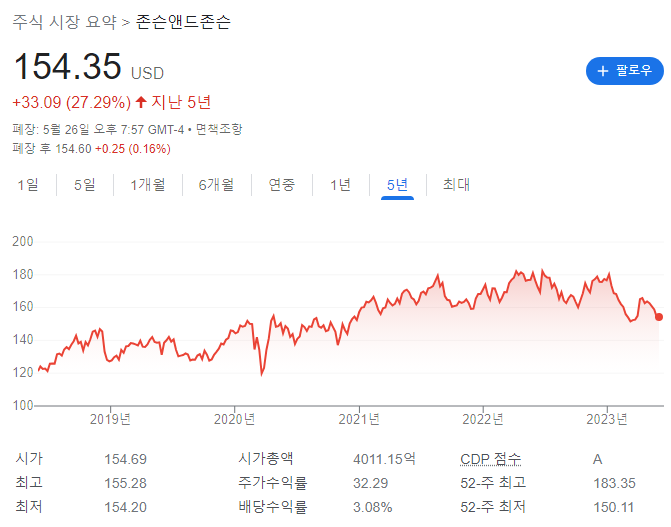Click the 52-주 최고 label

pos(493,483)
